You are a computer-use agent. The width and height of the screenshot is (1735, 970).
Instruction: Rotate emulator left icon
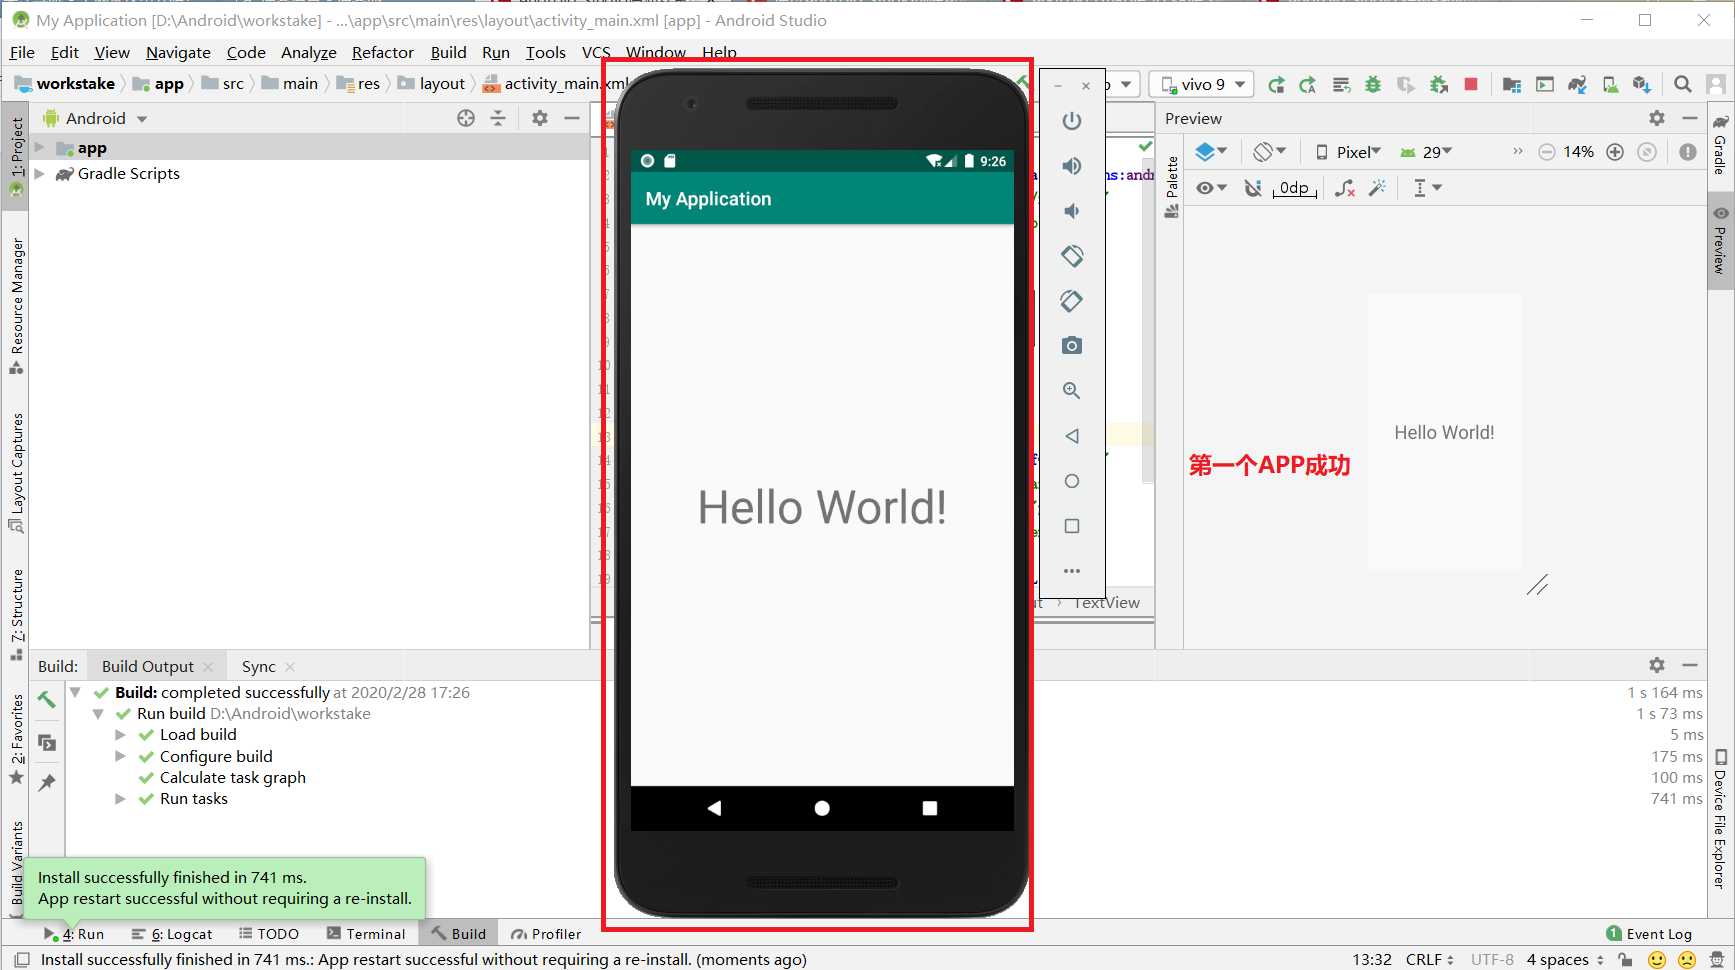[x=1072, y=256]
